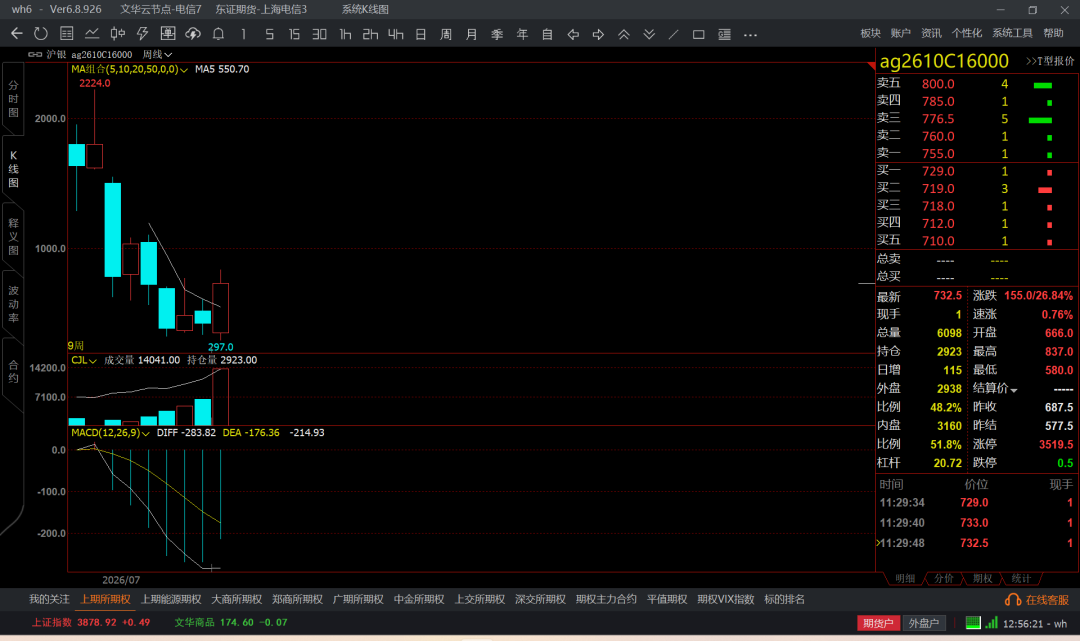
Task: Click the back arrow in toolbar
Action: pyautogui.click(x=17, y=34)
